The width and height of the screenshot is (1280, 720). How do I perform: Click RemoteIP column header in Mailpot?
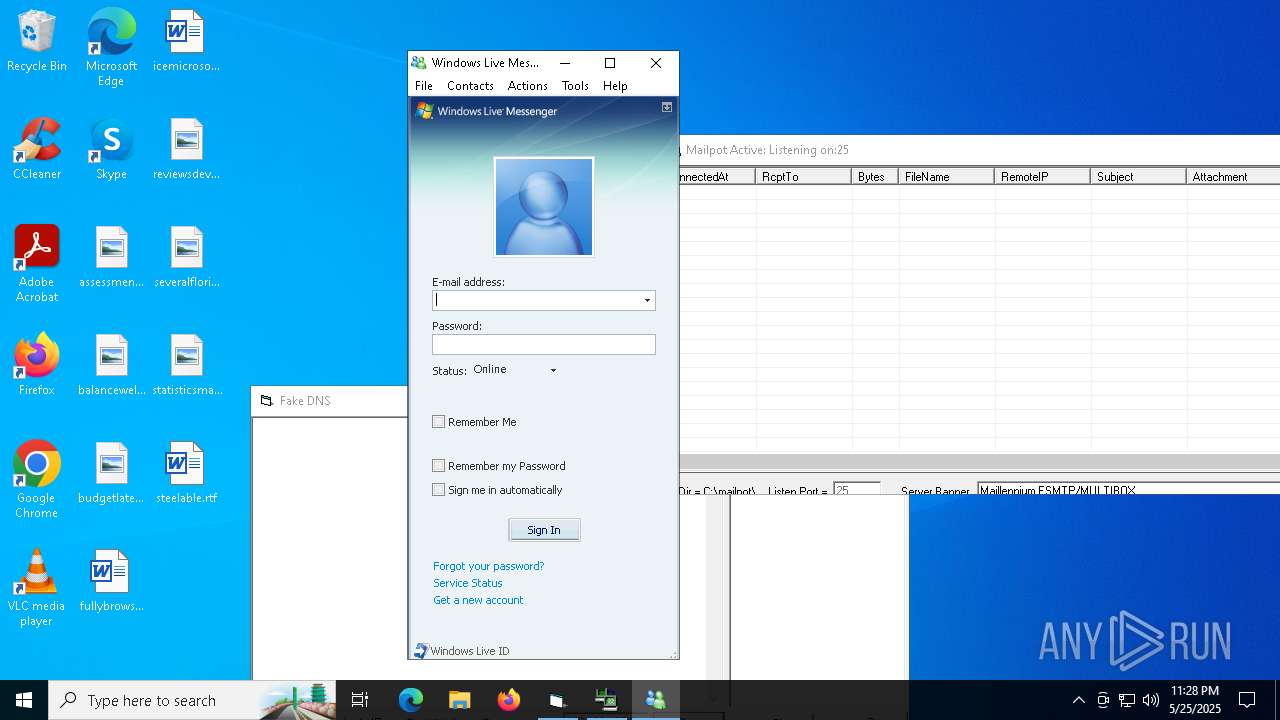click(1042, 177)
